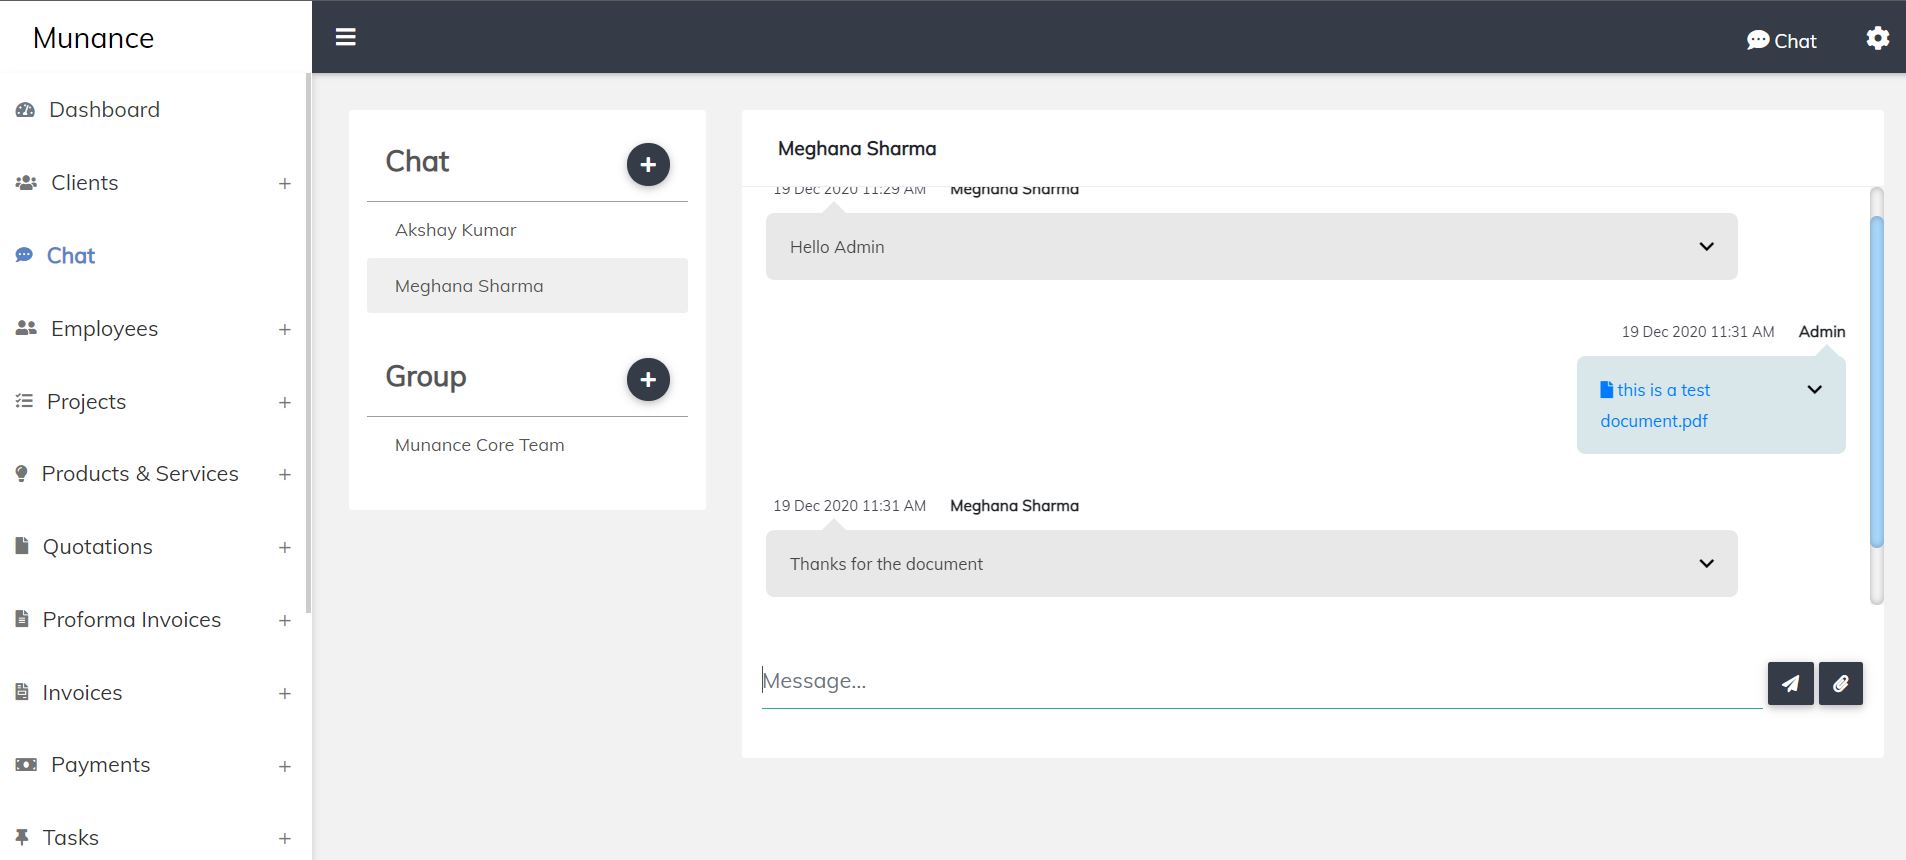Screen dimensions: 1906x860
Task: Open the Tasks menu item
Action: (x=71, y=838)
